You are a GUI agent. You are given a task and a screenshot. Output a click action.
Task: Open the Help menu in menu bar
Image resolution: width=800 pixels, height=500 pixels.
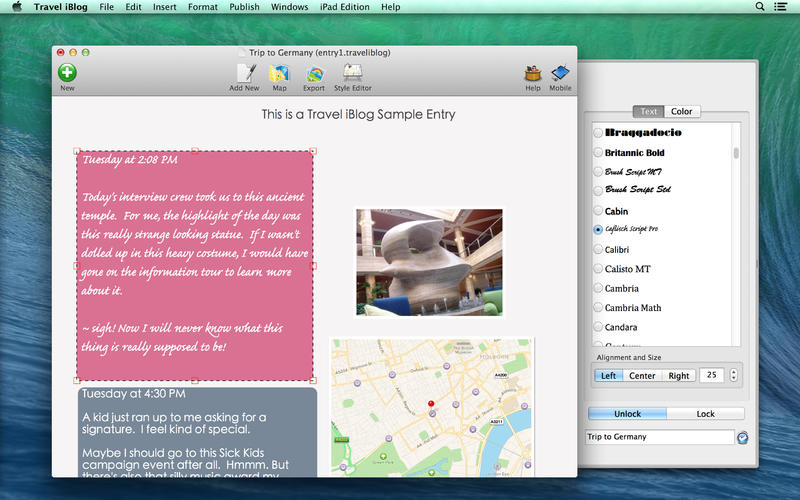pyautogui.click(x=390, y=7)
